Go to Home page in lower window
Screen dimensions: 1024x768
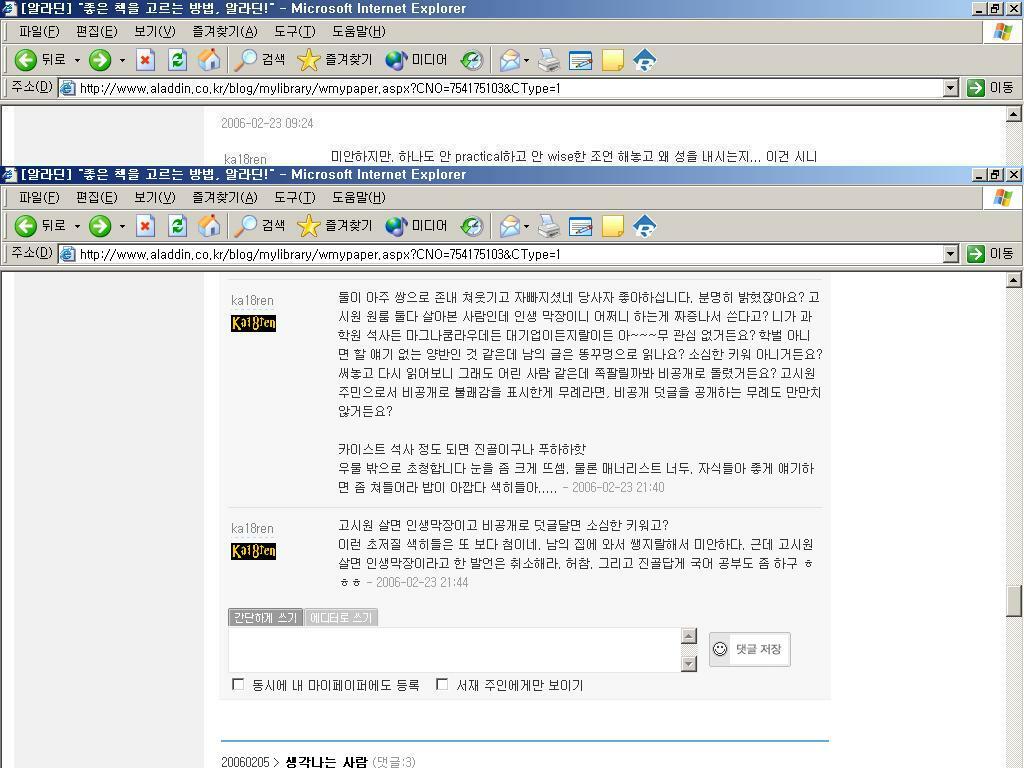[209, 226]
